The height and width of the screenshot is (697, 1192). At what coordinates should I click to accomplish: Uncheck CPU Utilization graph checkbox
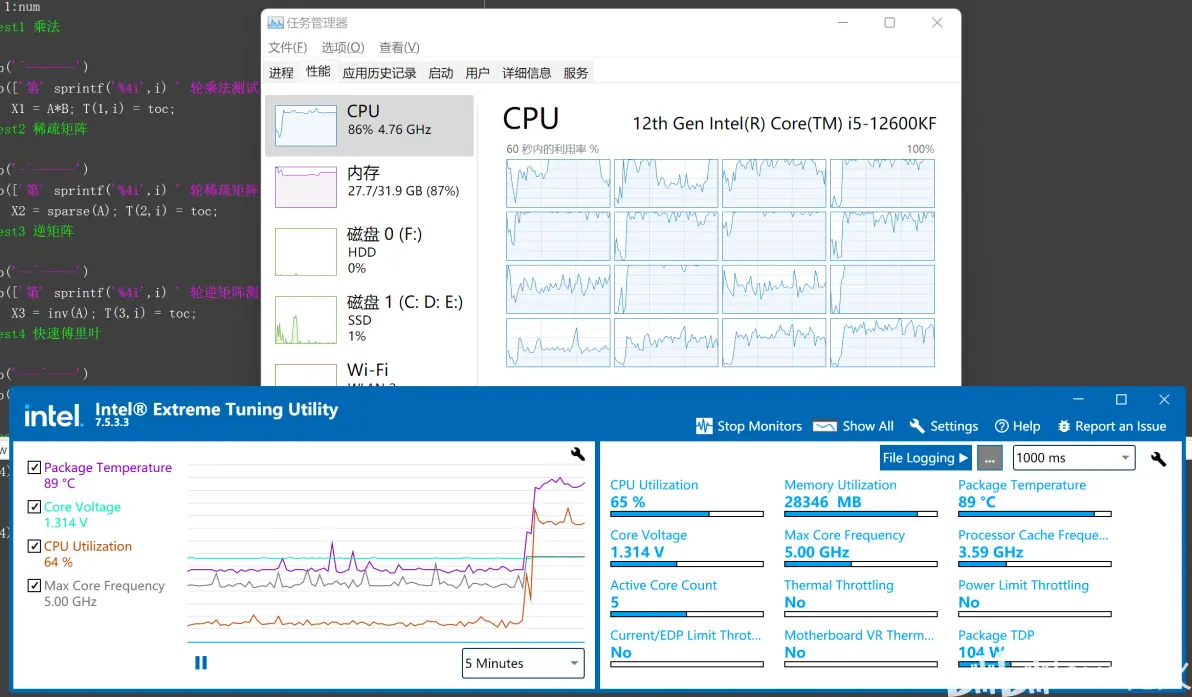34,546
